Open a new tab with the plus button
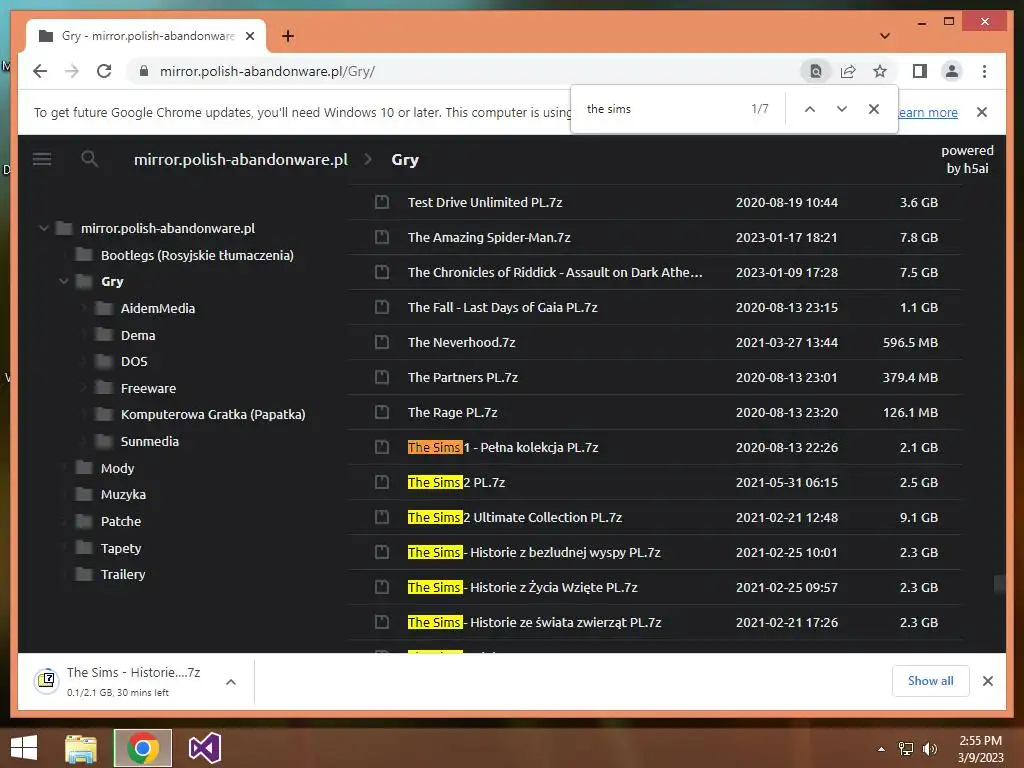 pyautogui.click(x=288, y=36)
